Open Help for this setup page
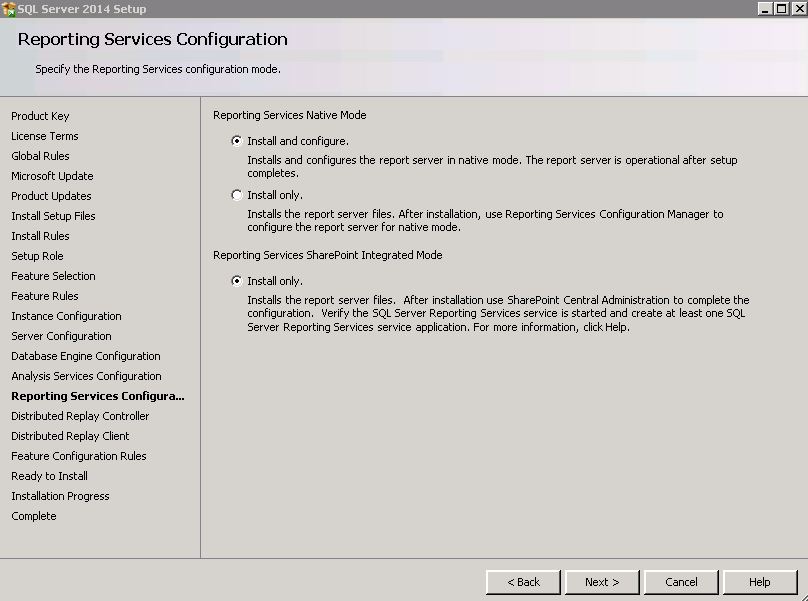This screenshot has width=808, height=601. (760, 582)
